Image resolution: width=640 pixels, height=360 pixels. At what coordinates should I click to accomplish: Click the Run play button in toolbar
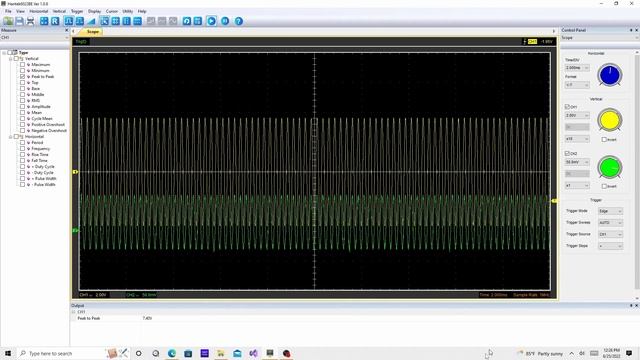[211, 21]
